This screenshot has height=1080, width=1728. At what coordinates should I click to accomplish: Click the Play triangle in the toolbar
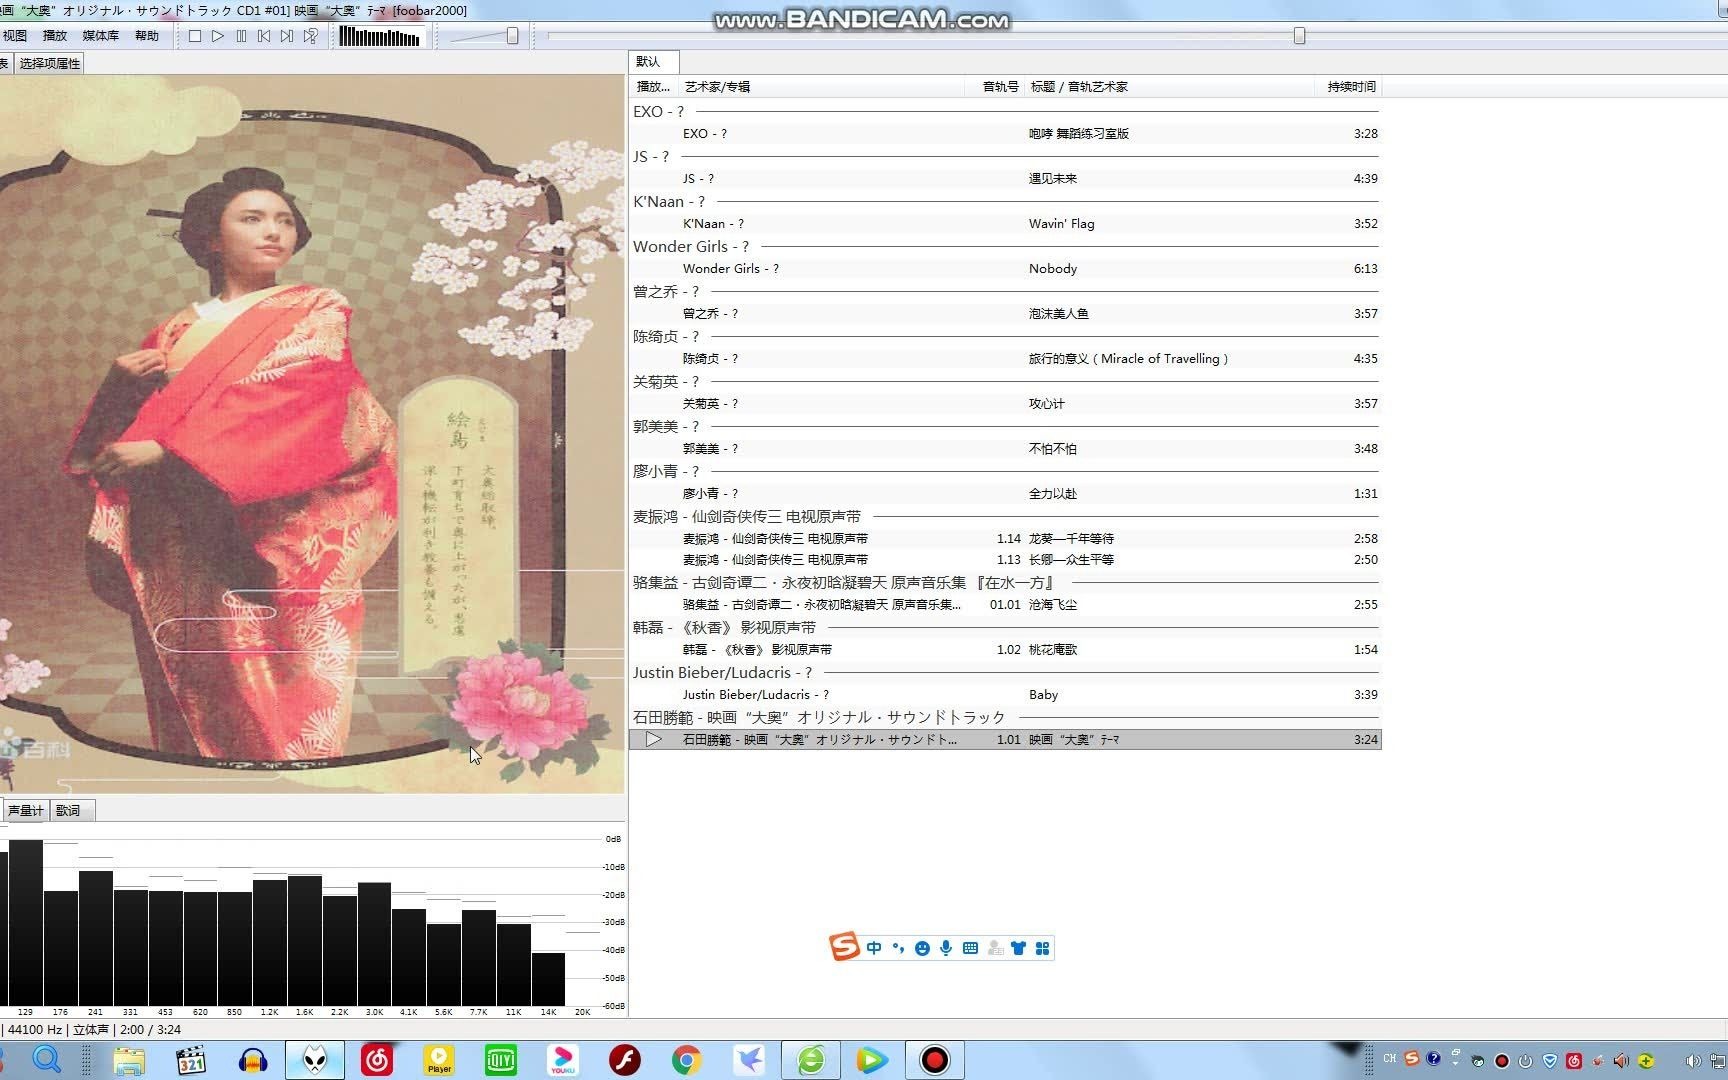(218, 36)
